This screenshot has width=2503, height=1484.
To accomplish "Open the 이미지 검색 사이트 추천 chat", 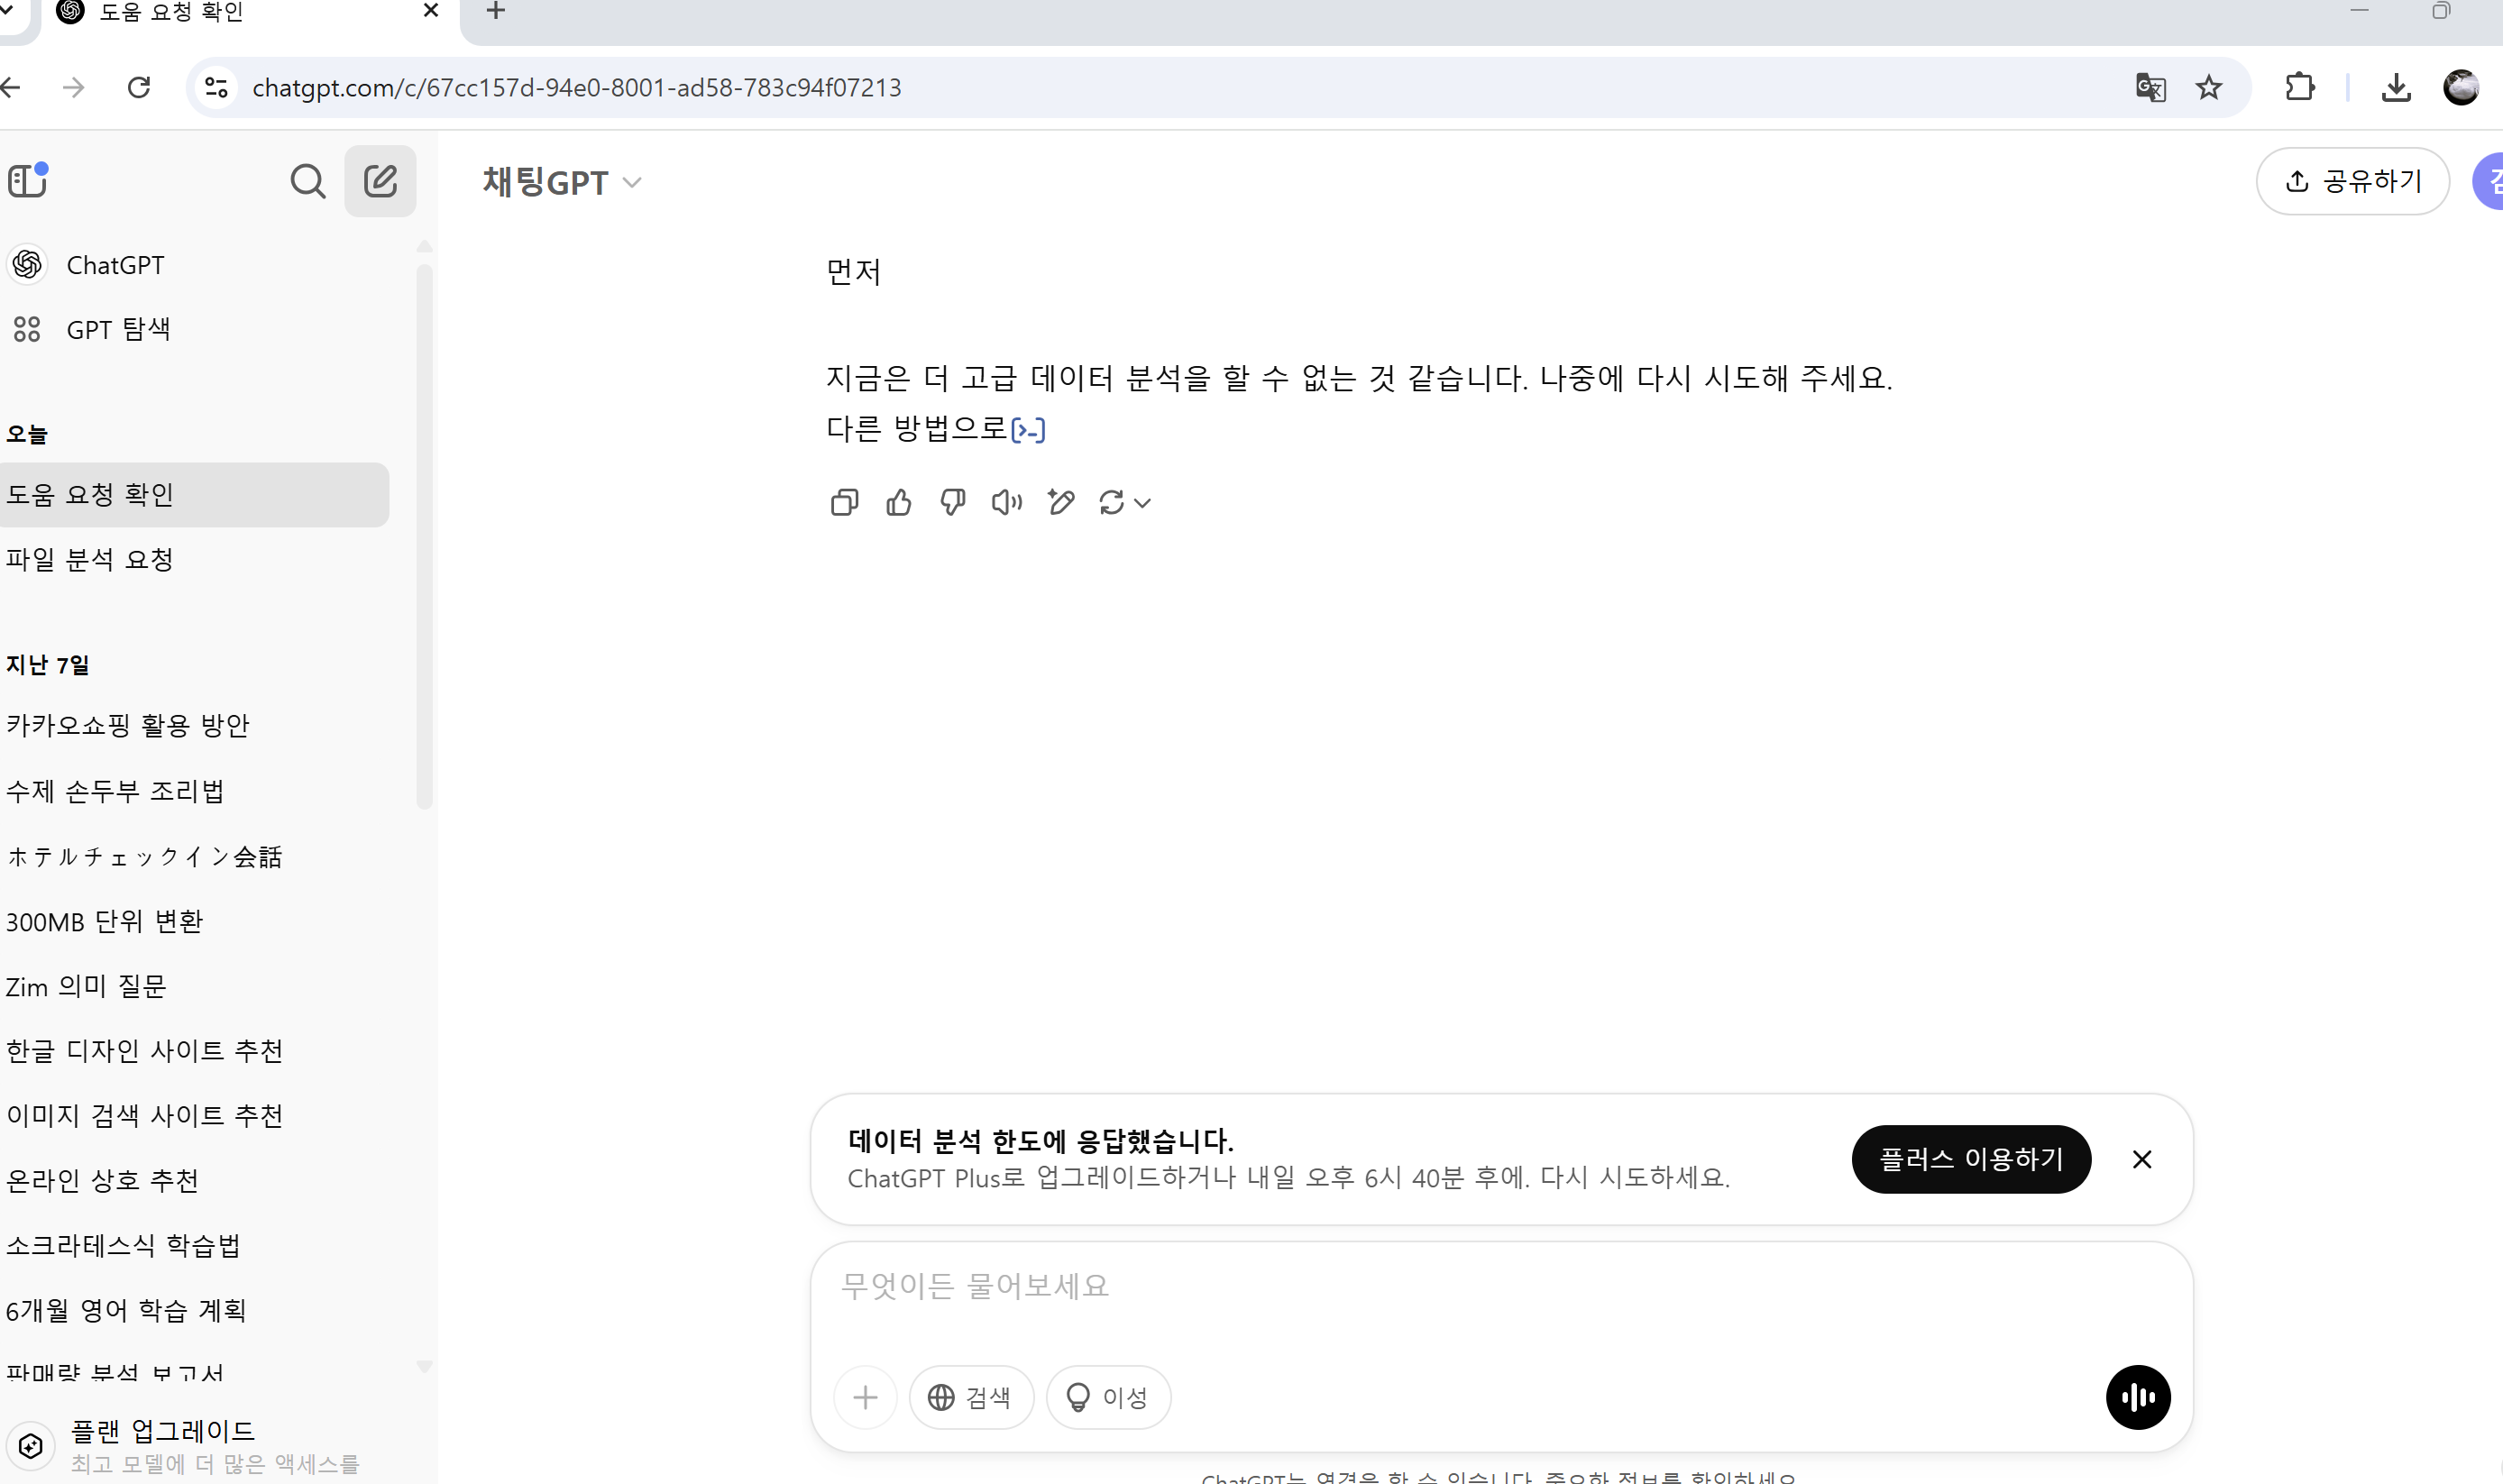I will click(193, 1115).
